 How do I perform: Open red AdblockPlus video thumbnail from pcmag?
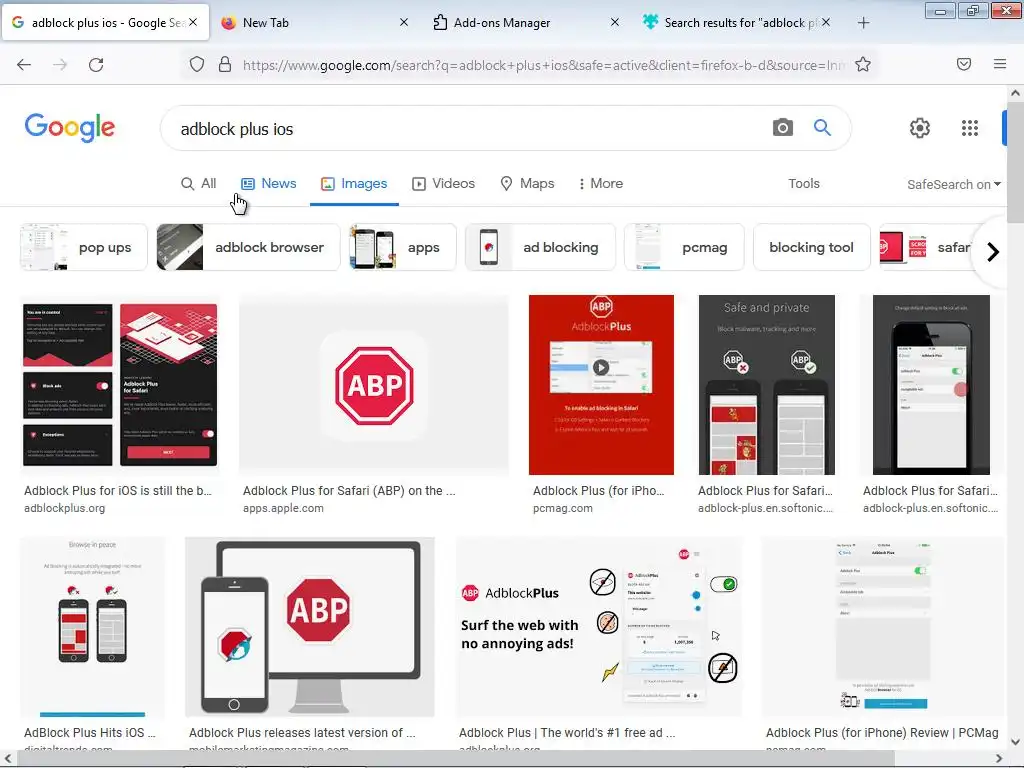(x=601, y=385)
